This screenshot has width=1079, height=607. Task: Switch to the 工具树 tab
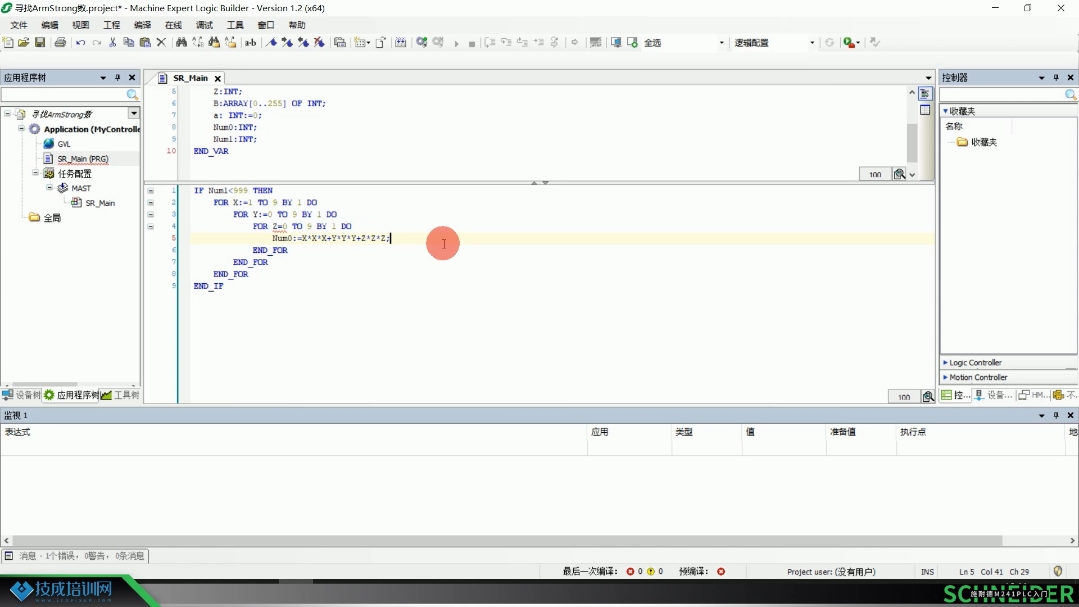click(120, 395)
